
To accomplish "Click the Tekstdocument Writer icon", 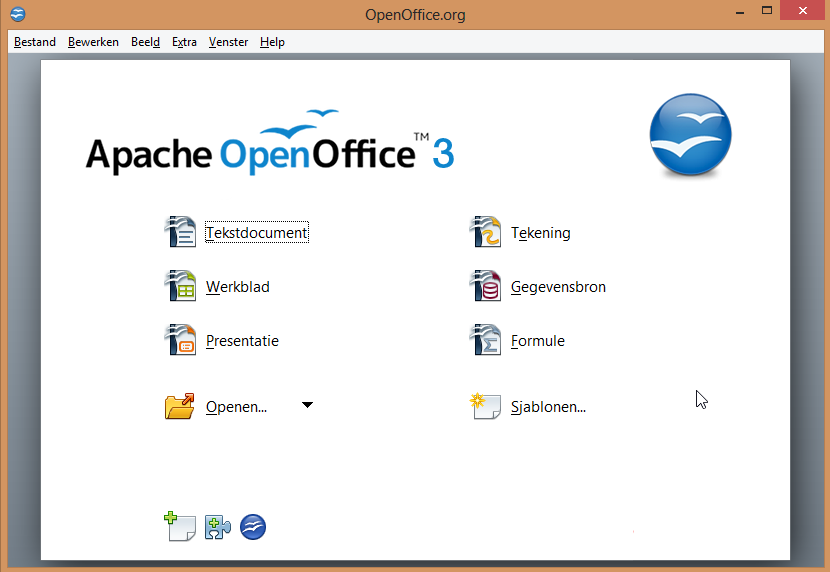I will point(180,232).
